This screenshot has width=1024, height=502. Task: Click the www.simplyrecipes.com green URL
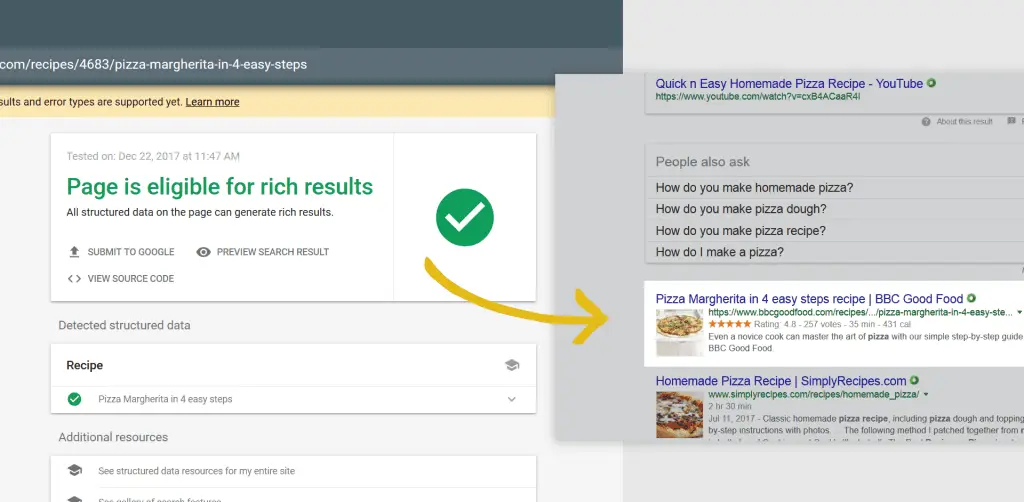click(814, 394)
